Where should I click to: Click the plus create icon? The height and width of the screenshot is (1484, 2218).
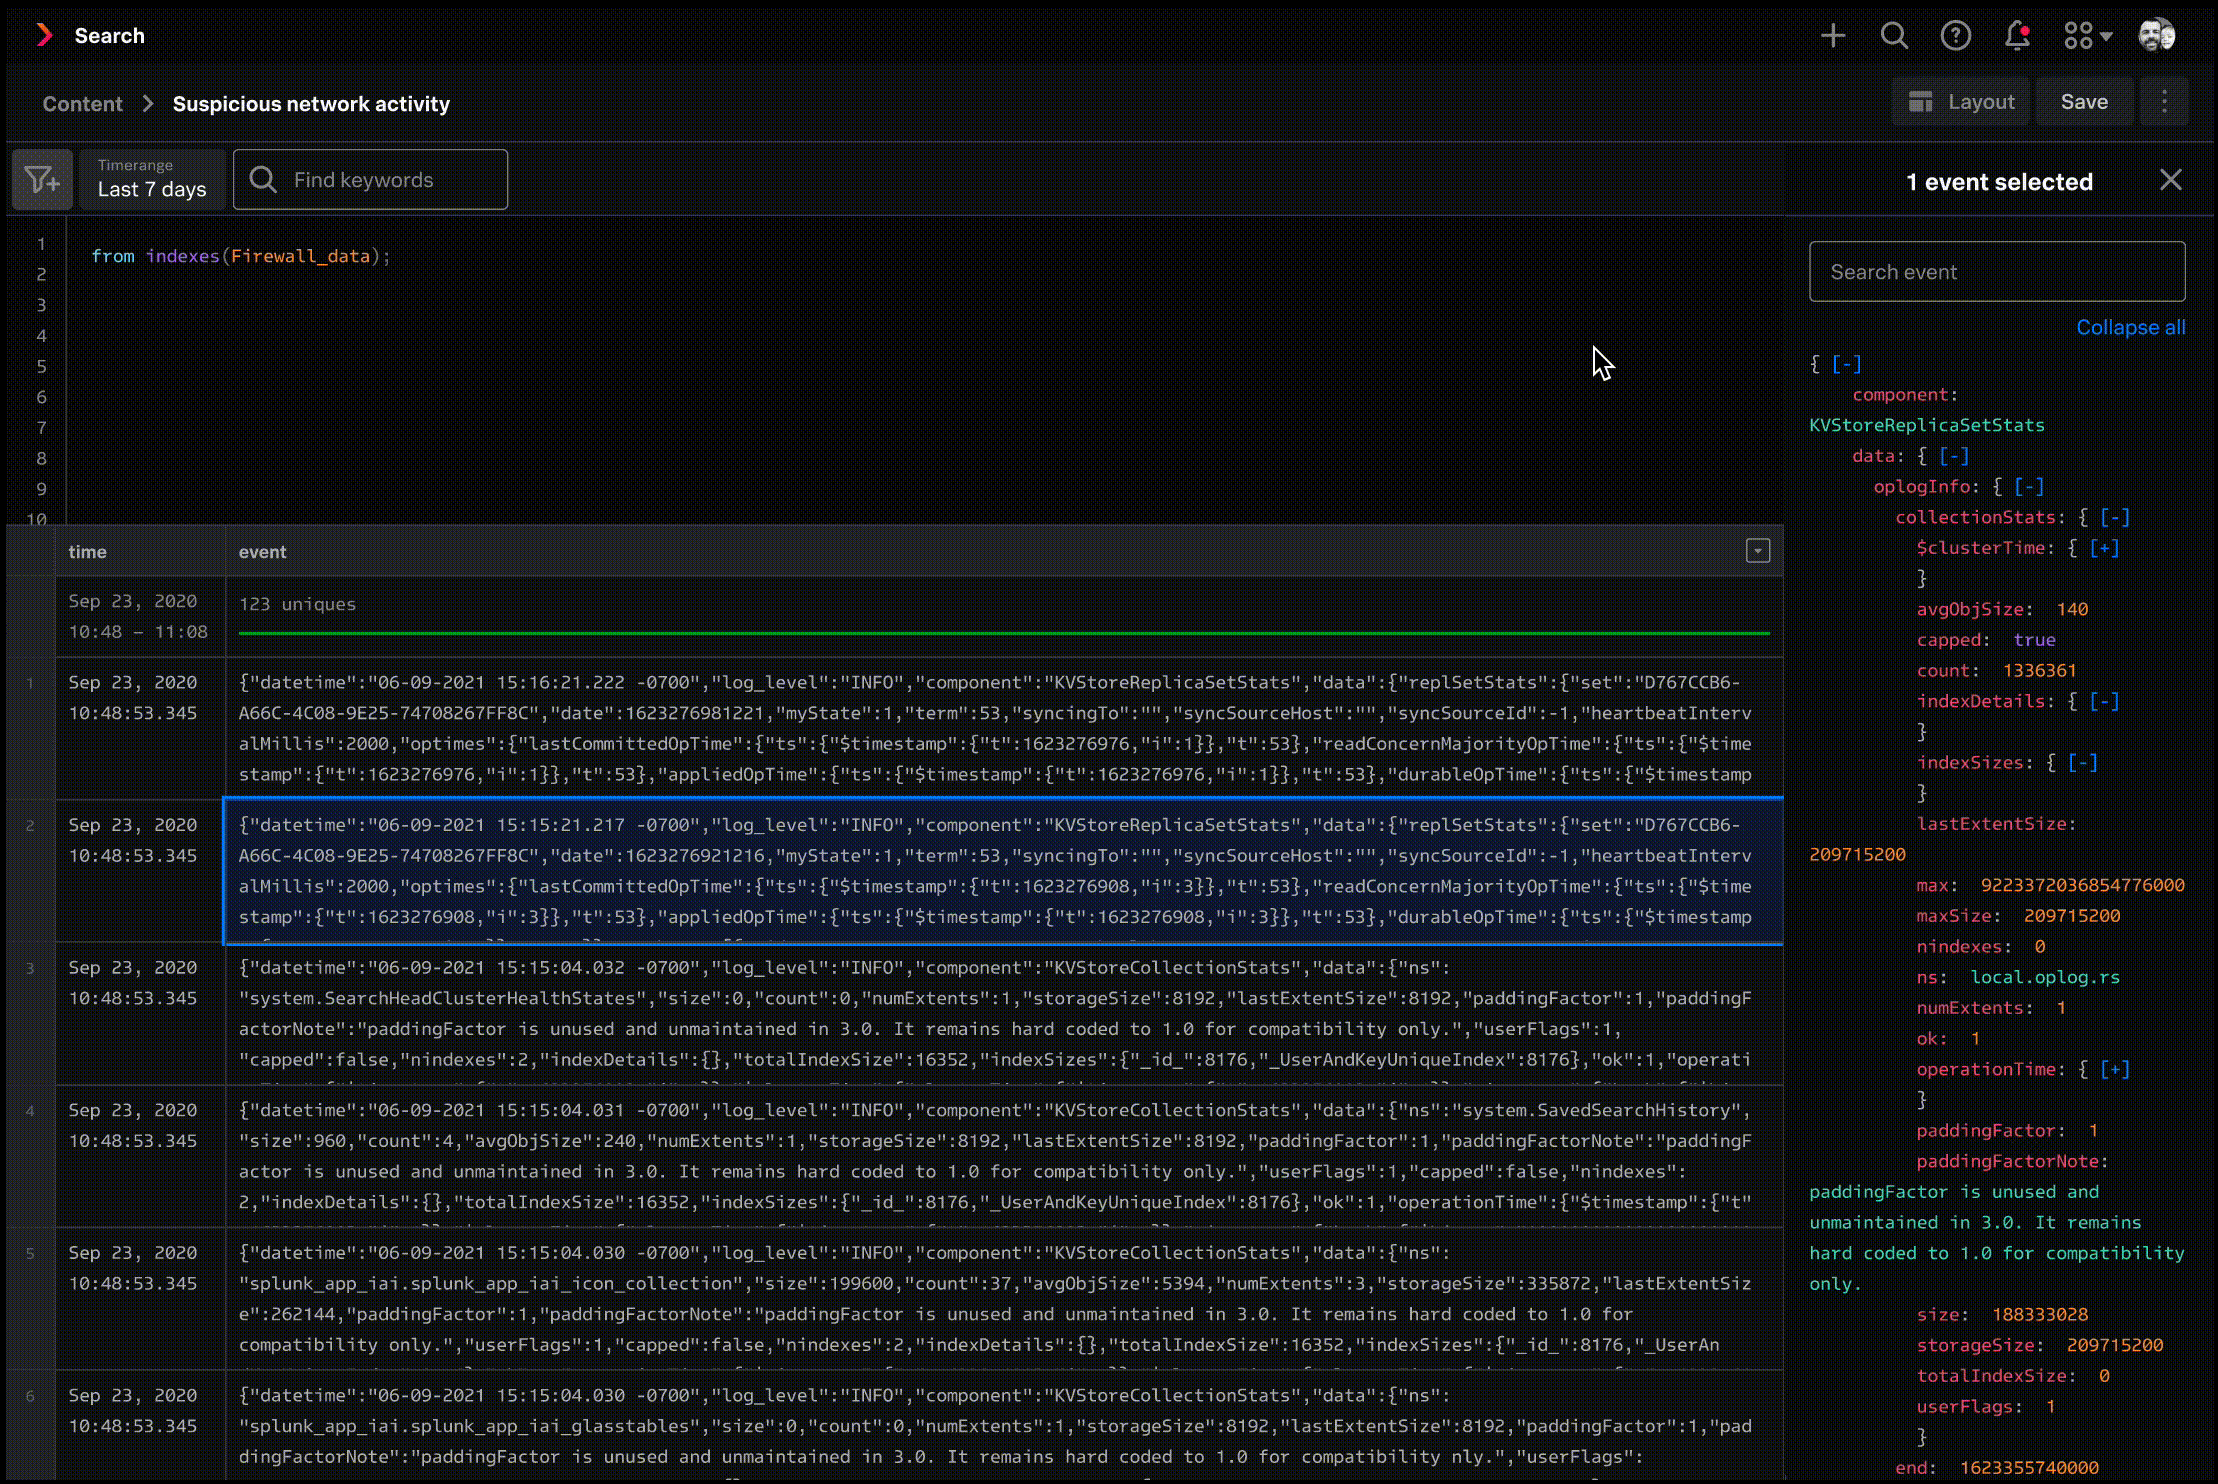1832,36
